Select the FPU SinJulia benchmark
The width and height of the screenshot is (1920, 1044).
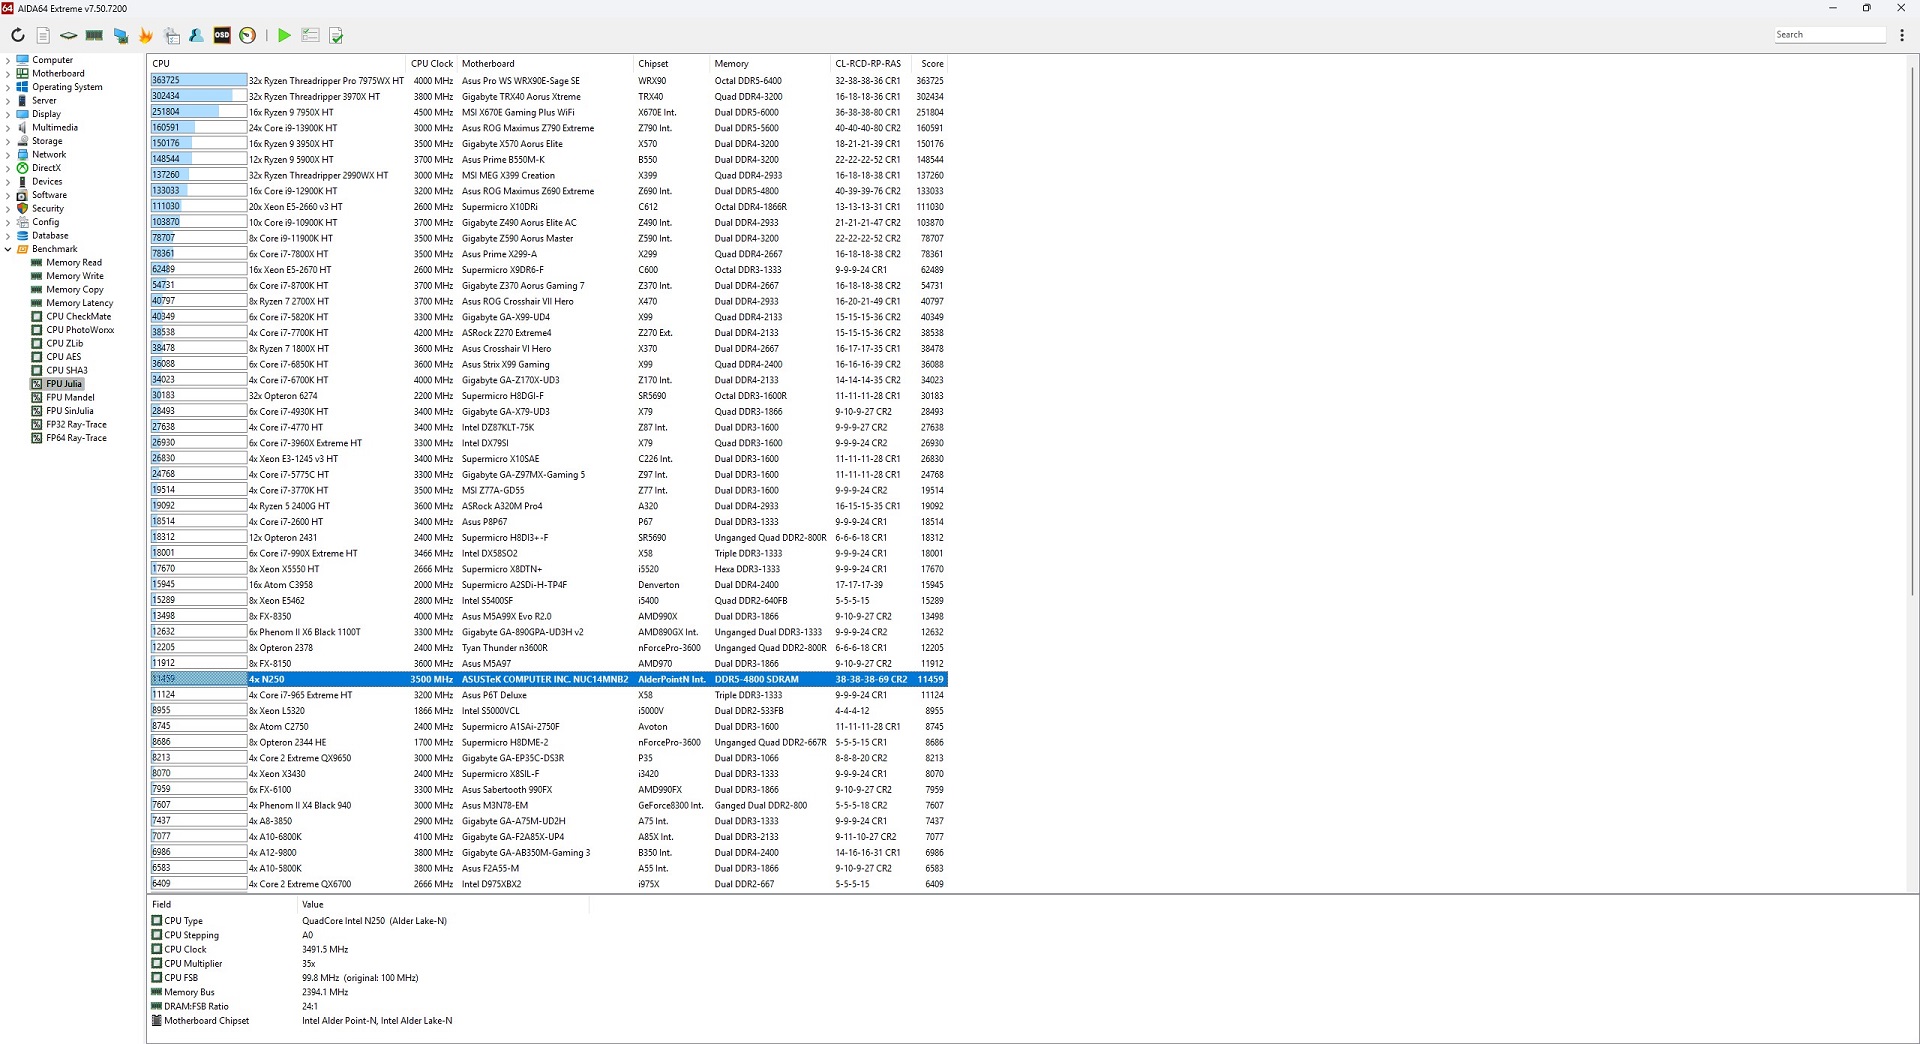point(70,411)
